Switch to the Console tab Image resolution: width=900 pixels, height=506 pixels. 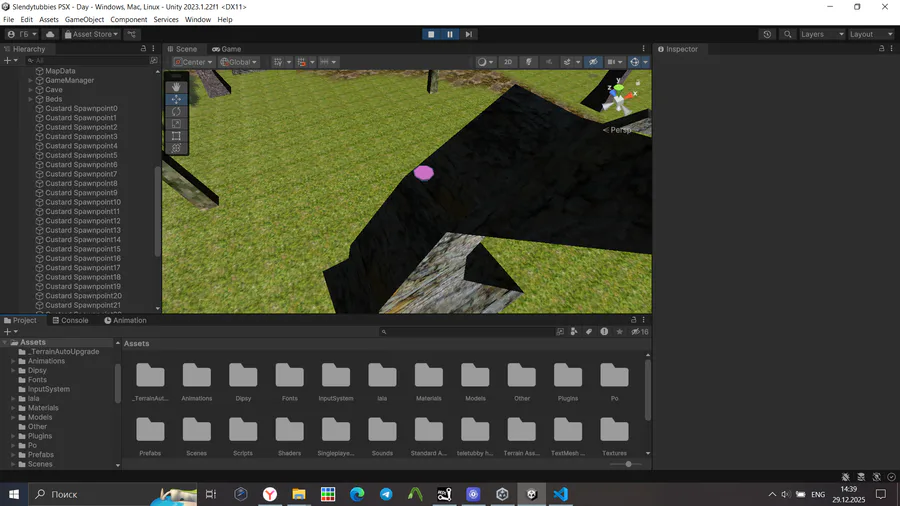pyautogui.click(x=71, y=321)
